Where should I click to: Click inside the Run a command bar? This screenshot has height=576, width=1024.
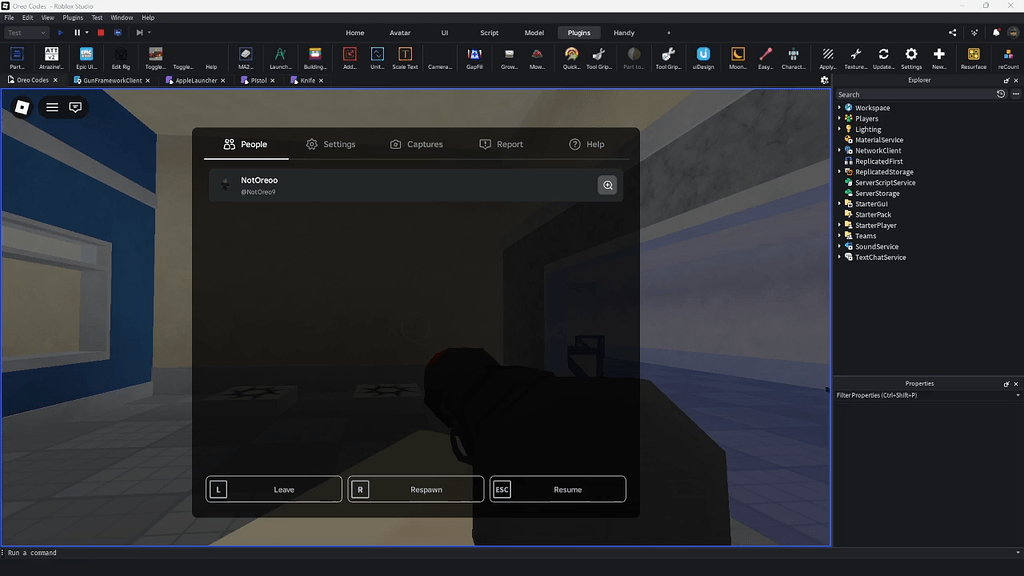pos(60,552)
